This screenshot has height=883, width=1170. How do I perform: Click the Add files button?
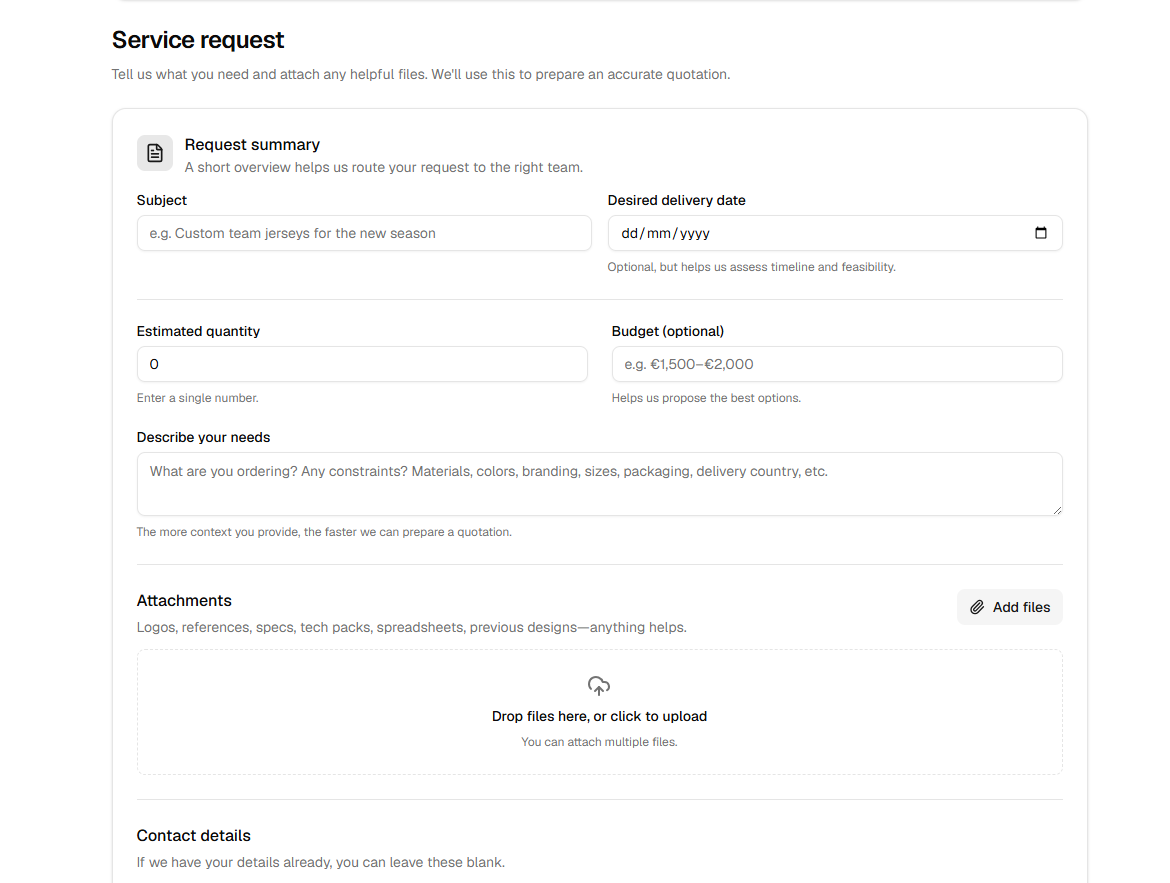pyautogui.click(x=1009, y=607)
